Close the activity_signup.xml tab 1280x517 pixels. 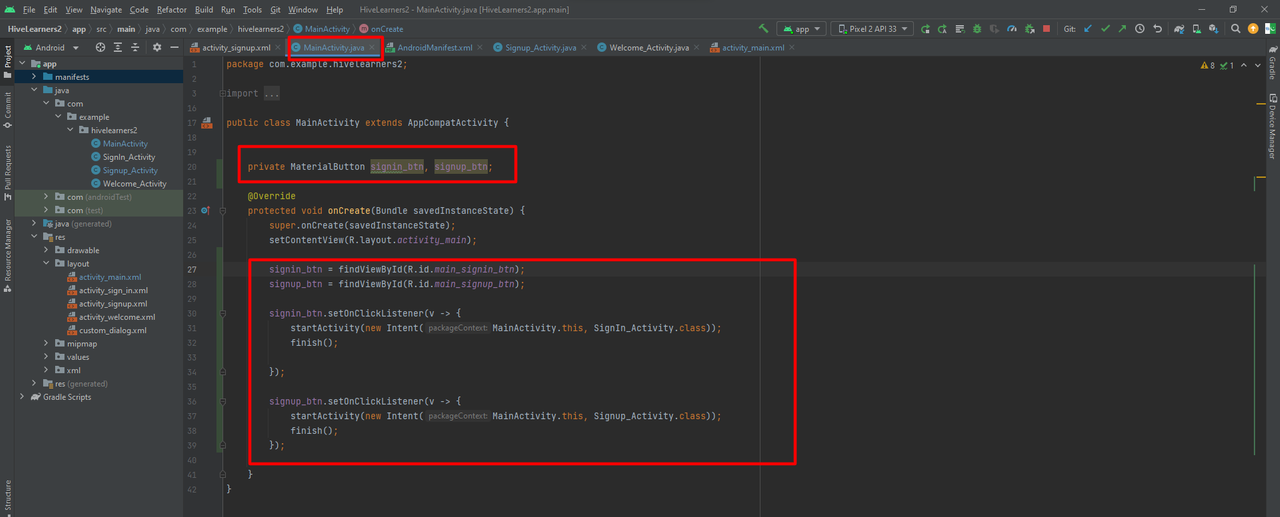[280, 47]
